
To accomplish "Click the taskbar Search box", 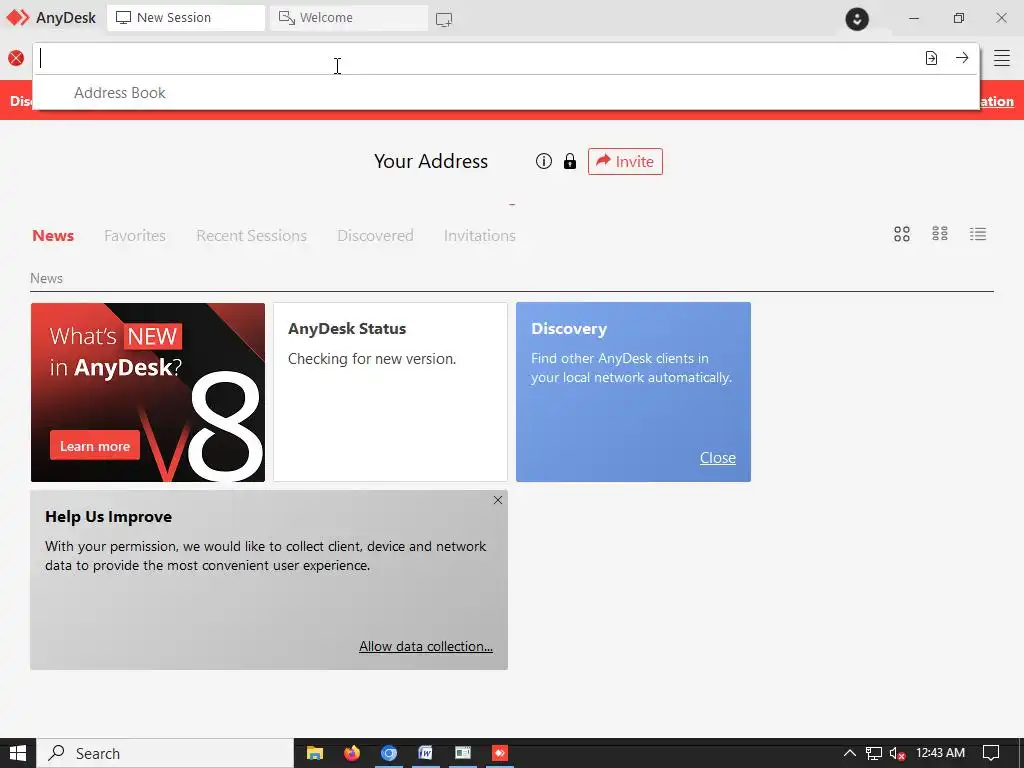I will tap(165, 753).
